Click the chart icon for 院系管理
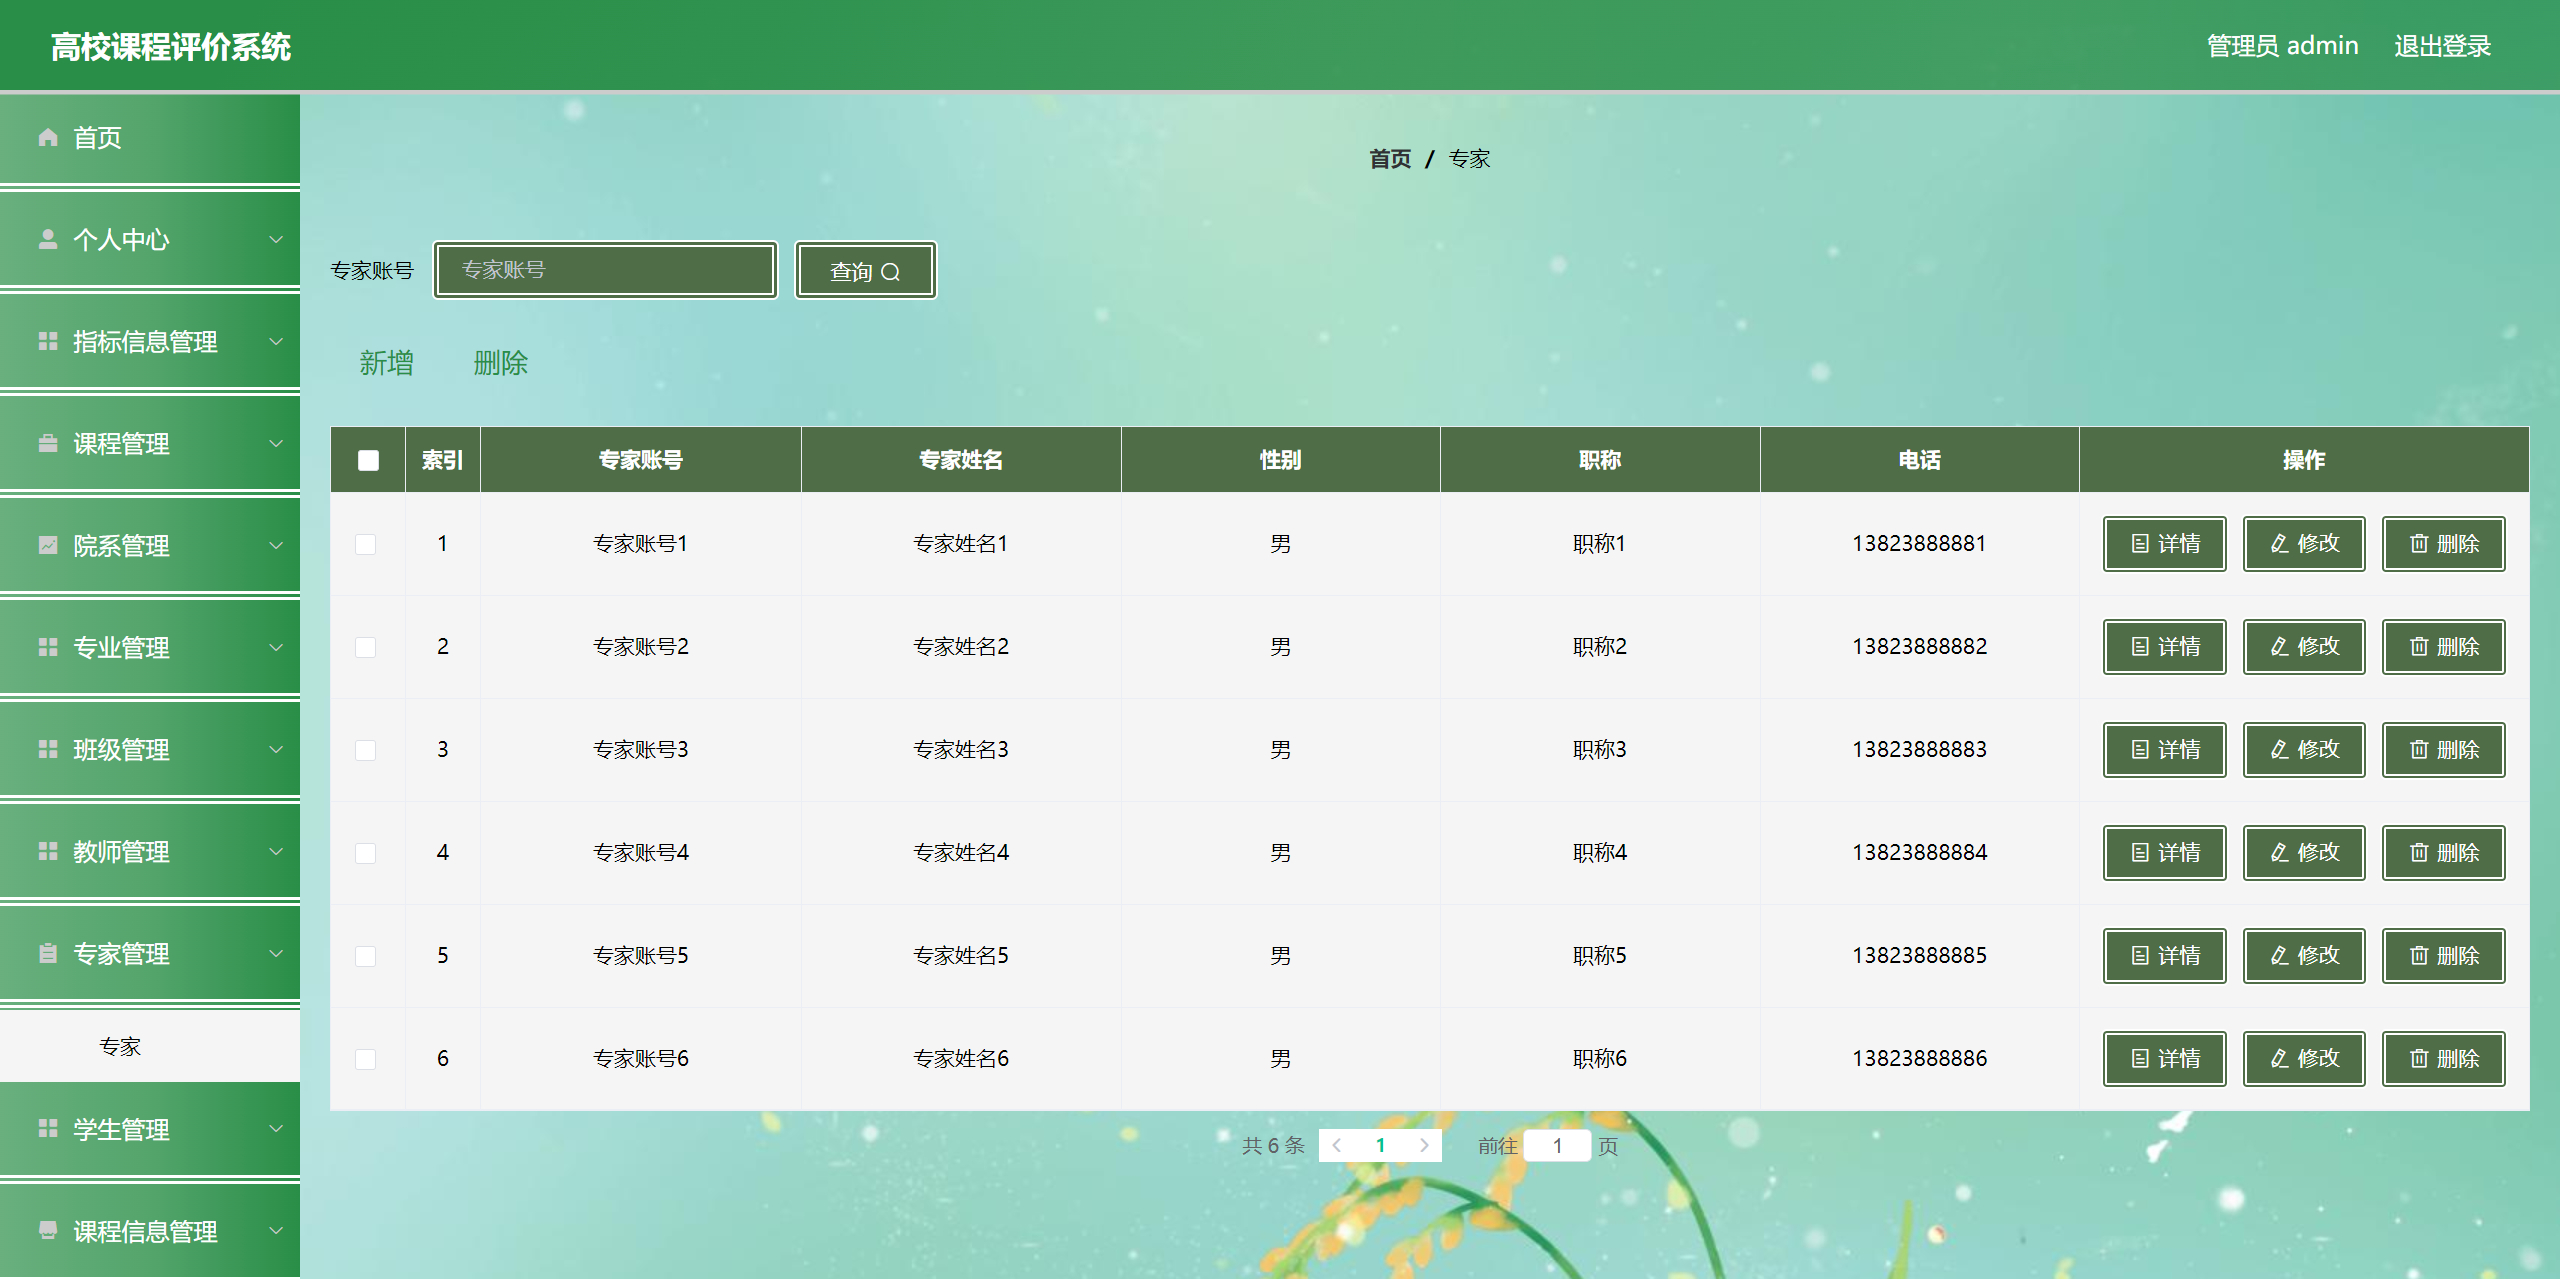 click(47, 545)
